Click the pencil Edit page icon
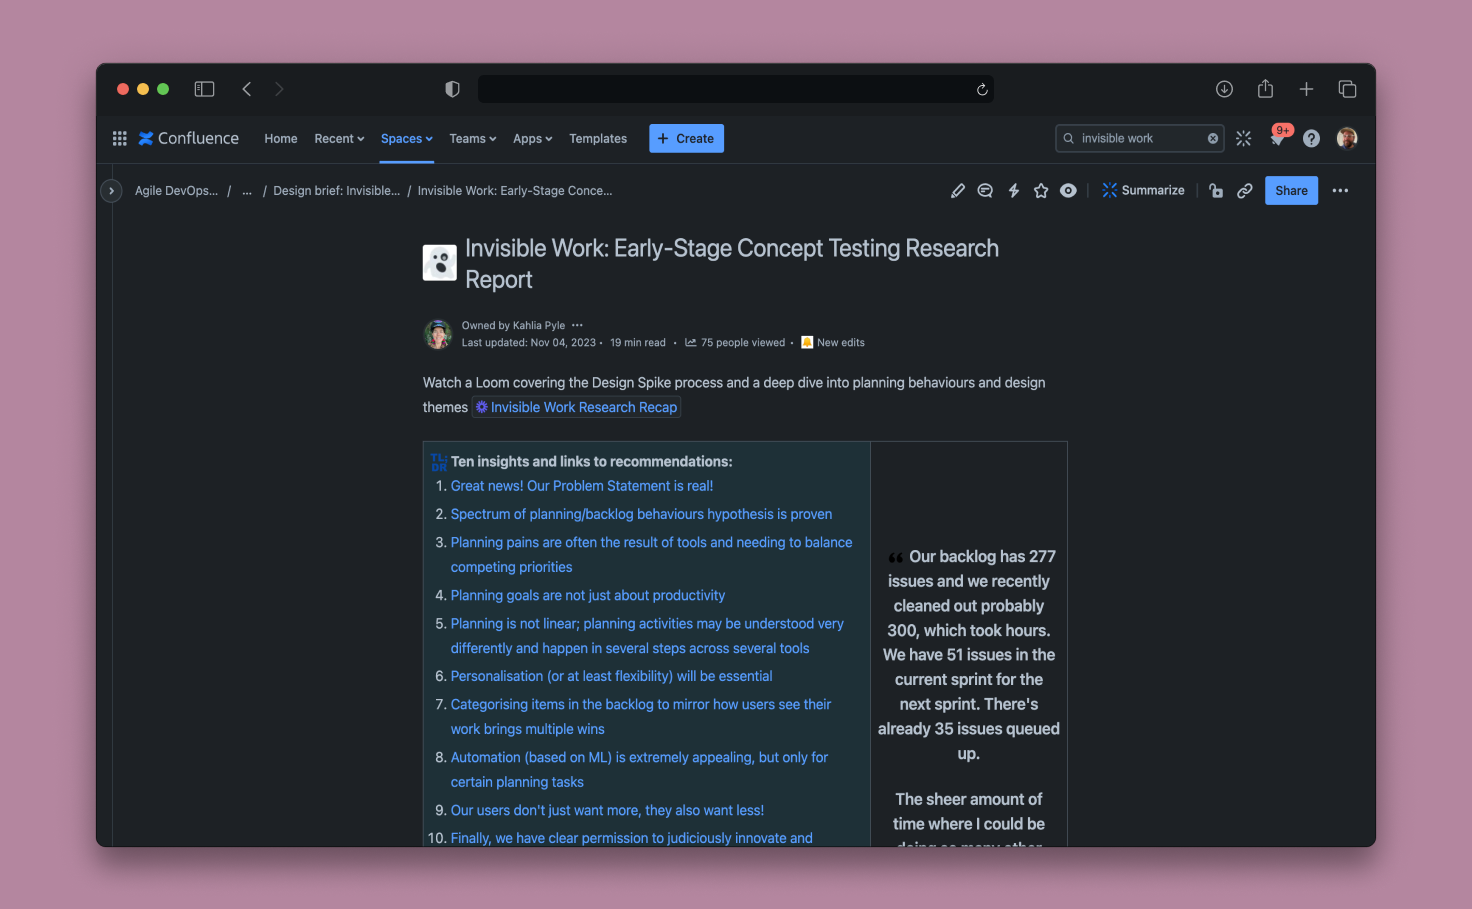1472x909 pixels. [957, 191]
